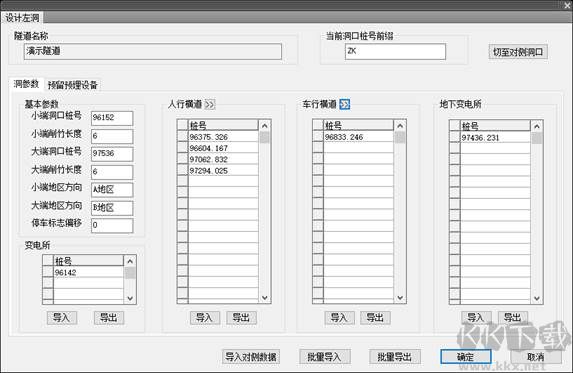Click 导入 under the 地下变电所 list

click(476, 317)
